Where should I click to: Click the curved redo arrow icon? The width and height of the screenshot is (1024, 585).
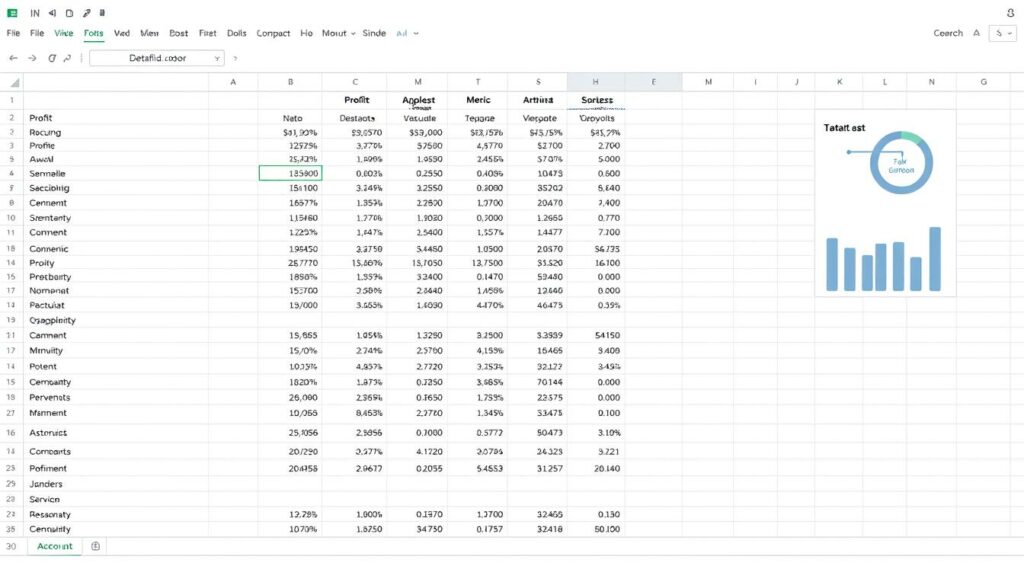pos(67,58)
